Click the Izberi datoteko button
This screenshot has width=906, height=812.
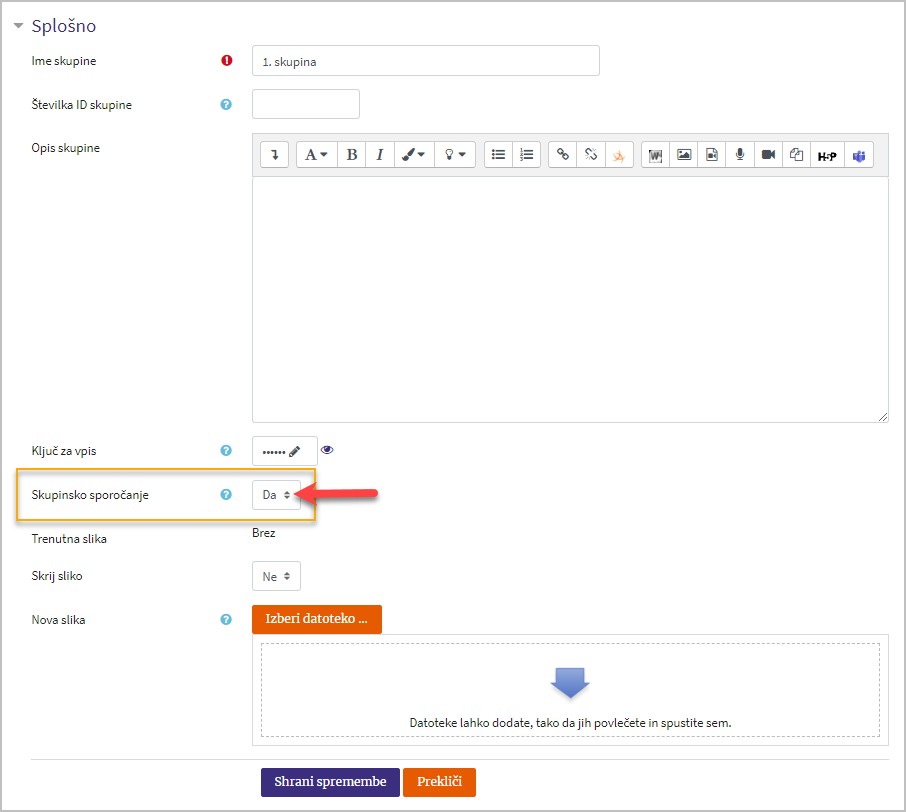[x=317, y=619]
